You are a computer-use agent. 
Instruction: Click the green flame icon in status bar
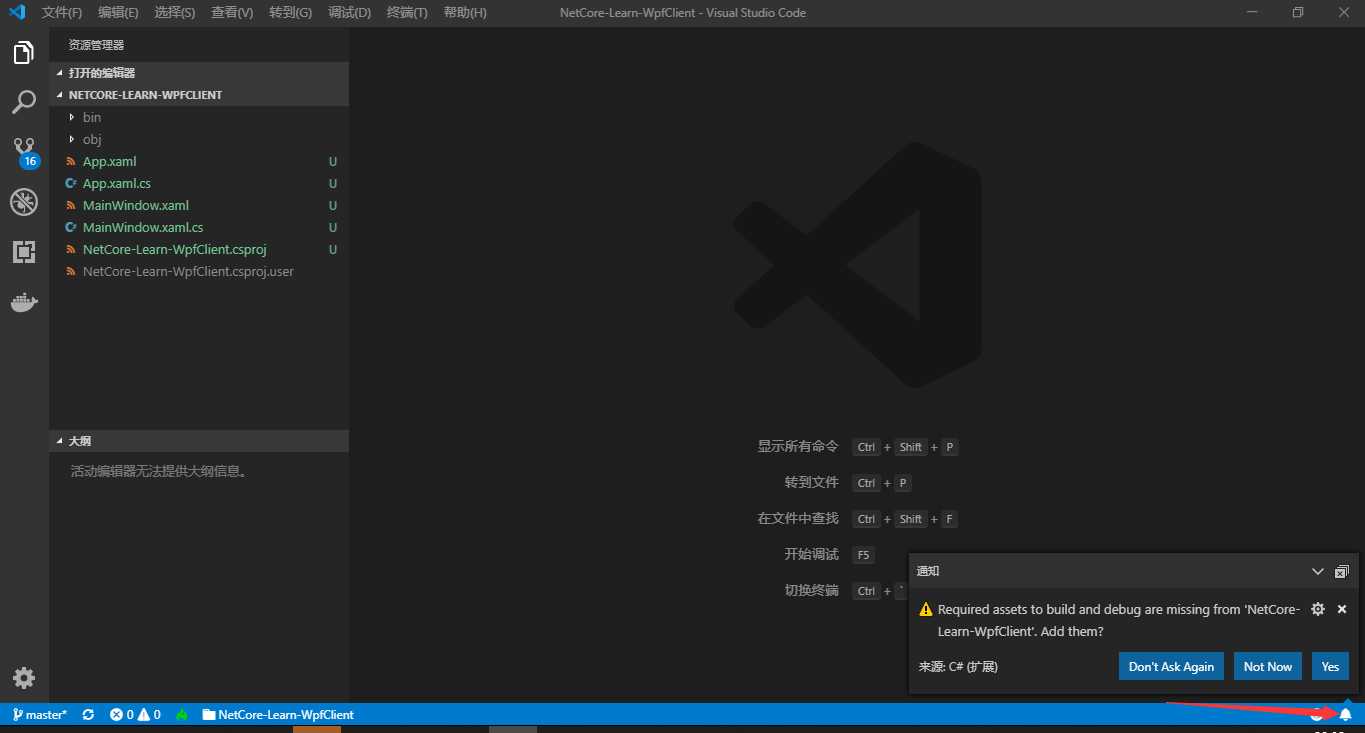(x=182, y=715)
